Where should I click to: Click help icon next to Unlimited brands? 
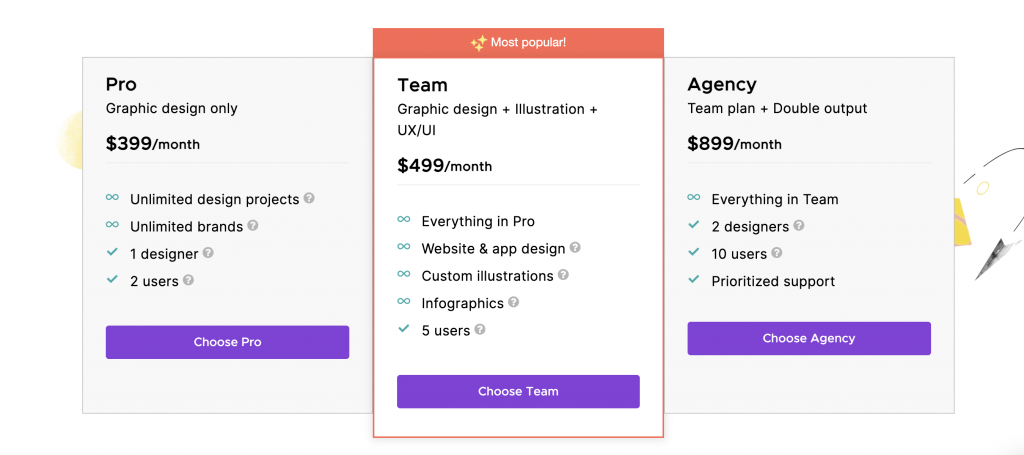(x=253, y=225)
